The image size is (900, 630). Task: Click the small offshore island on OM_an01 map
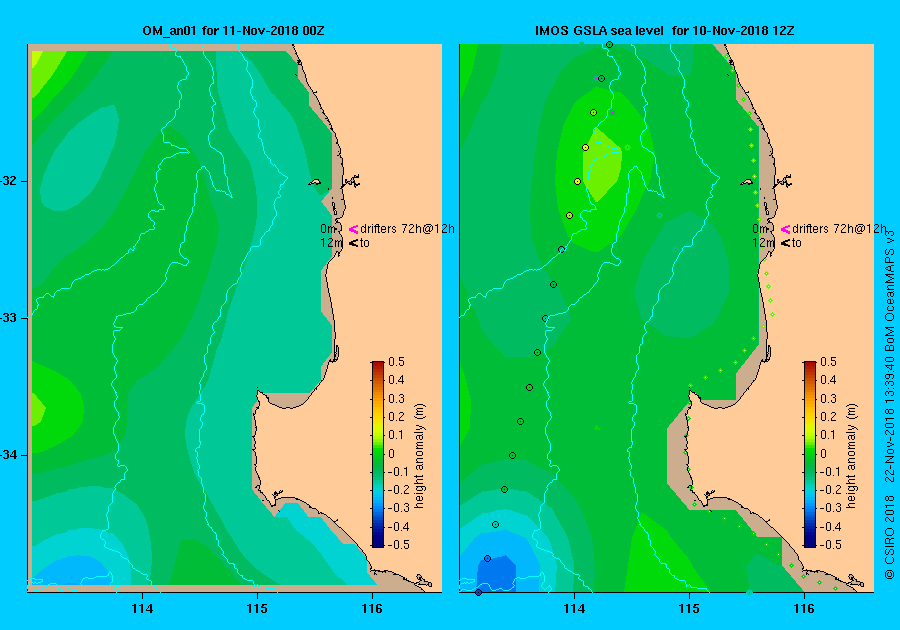(315, 182)
